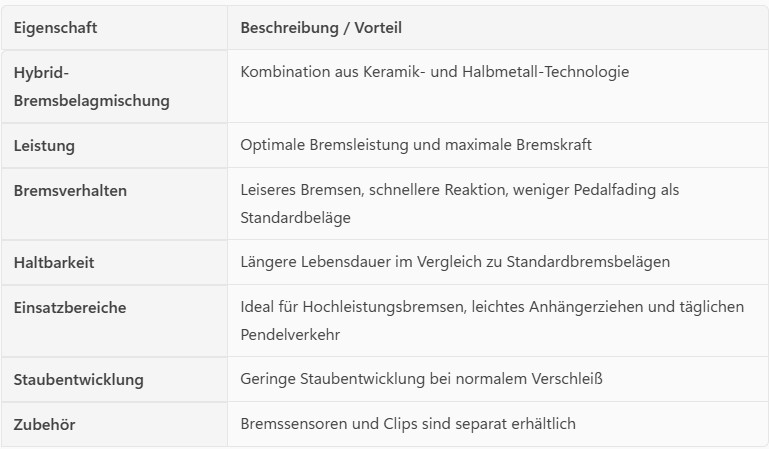
Task: Click the Bremsverhalten row label
Action: [x=70, y=191]
